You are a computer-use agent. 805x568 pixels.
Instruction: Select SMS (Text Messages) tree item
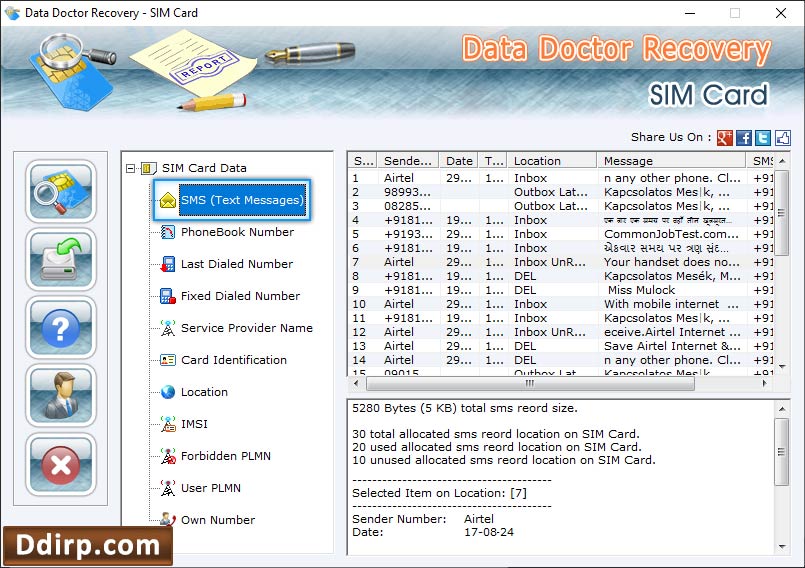click(242, 200)
